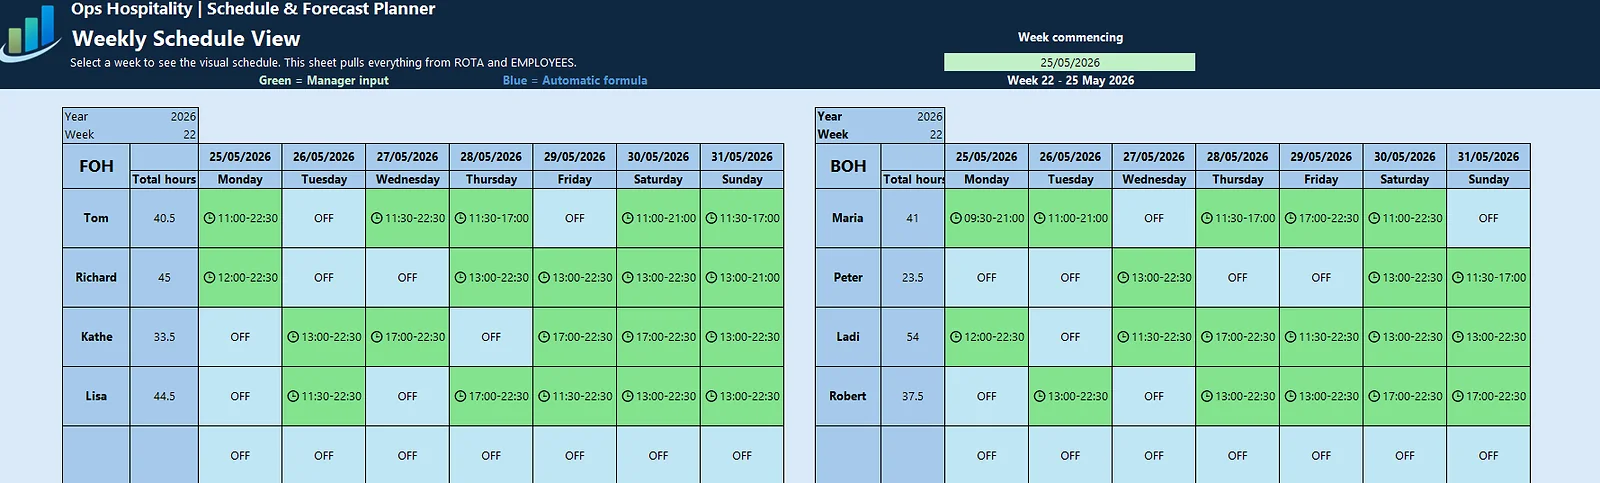
Task: Select the BOH section header cell
Action: pos(848,166)
